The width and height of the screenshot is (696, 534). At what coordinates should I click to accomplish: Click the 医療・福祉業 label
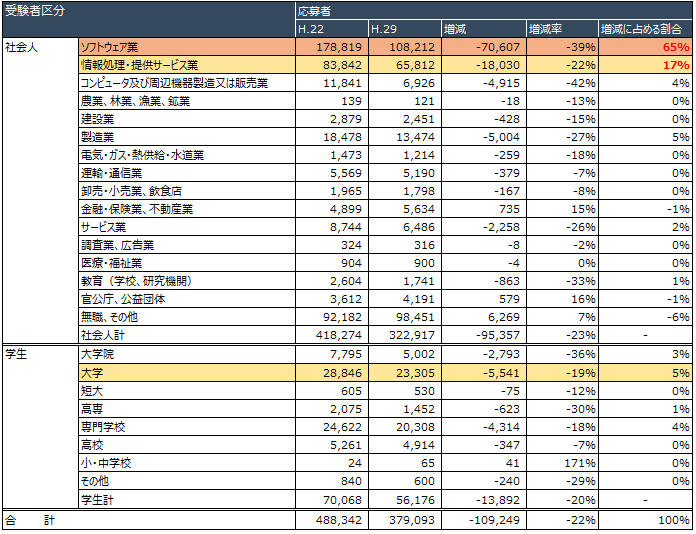click(111, 263)
